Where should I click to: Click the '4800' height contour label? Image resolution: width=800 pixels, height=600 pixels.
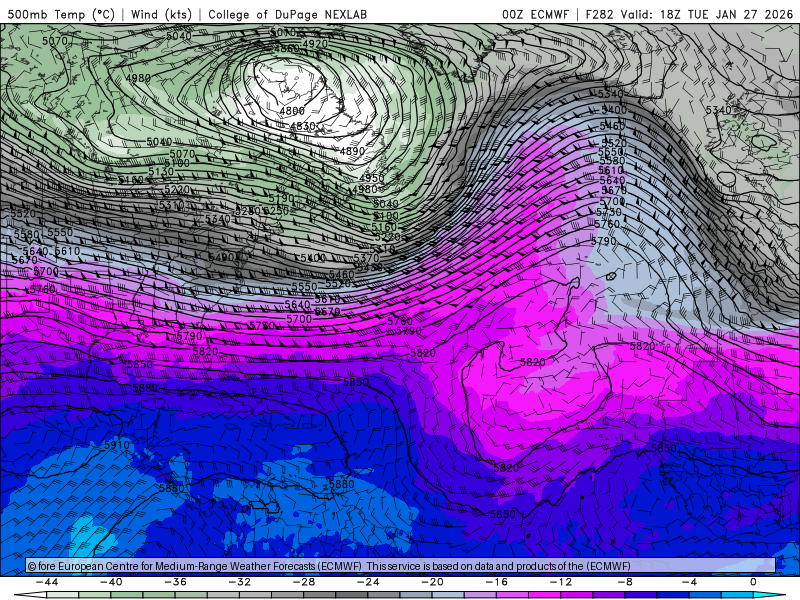click(292, 111)
